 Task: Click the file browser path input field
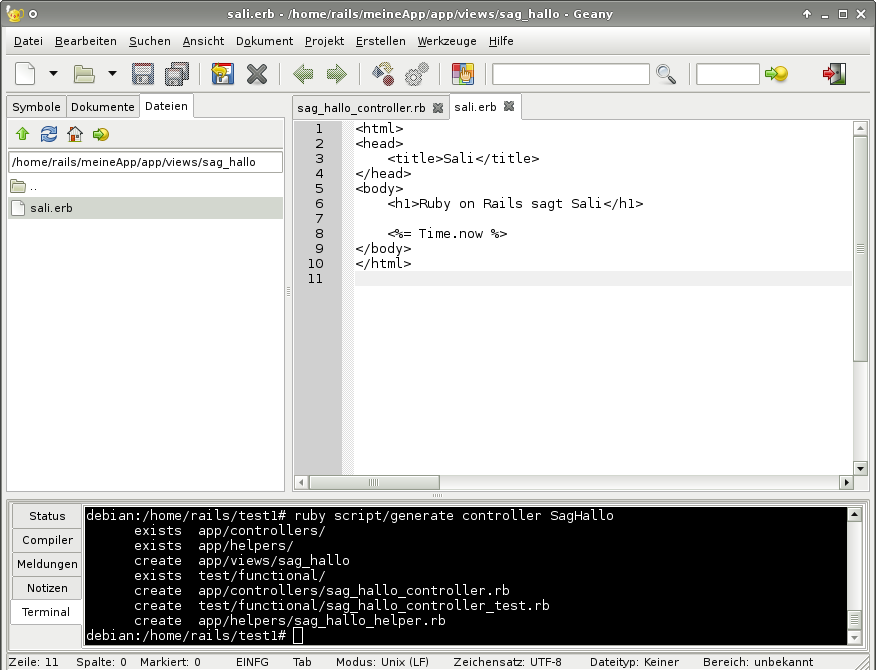(x=145, y=162)
